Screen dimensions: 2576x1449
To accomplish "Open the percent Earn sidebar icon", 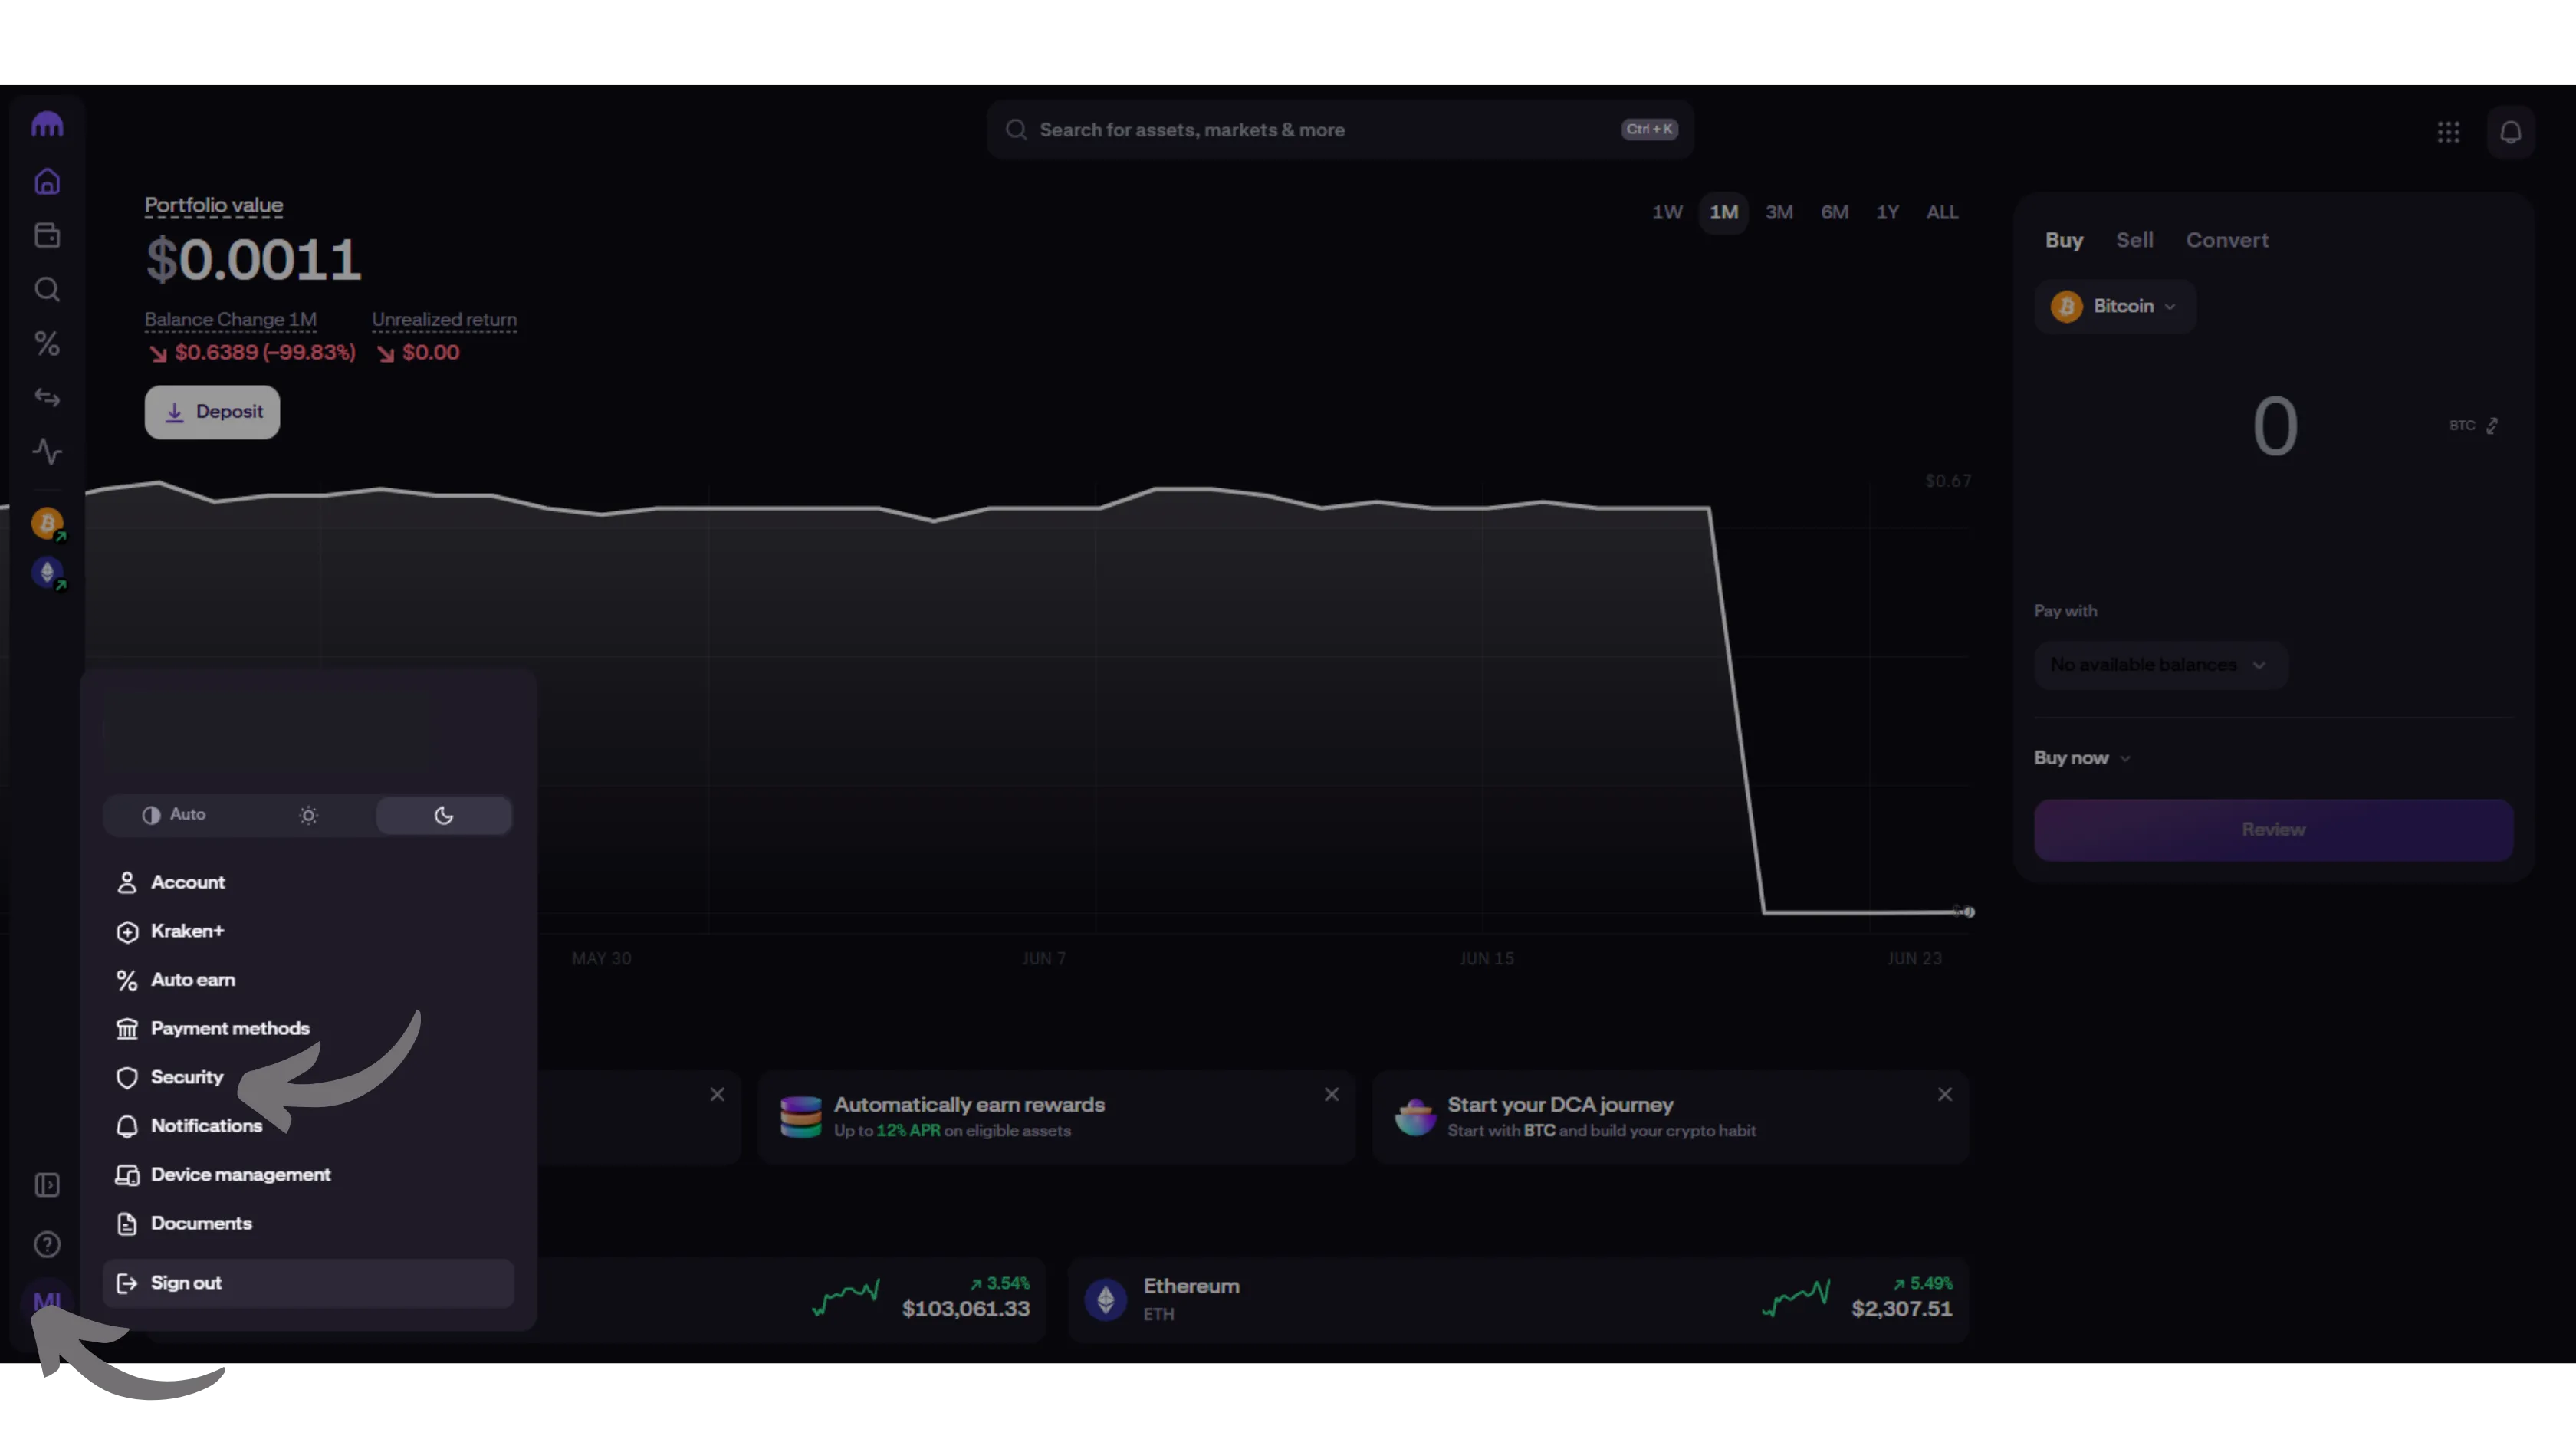I will (x=47, y=344).
